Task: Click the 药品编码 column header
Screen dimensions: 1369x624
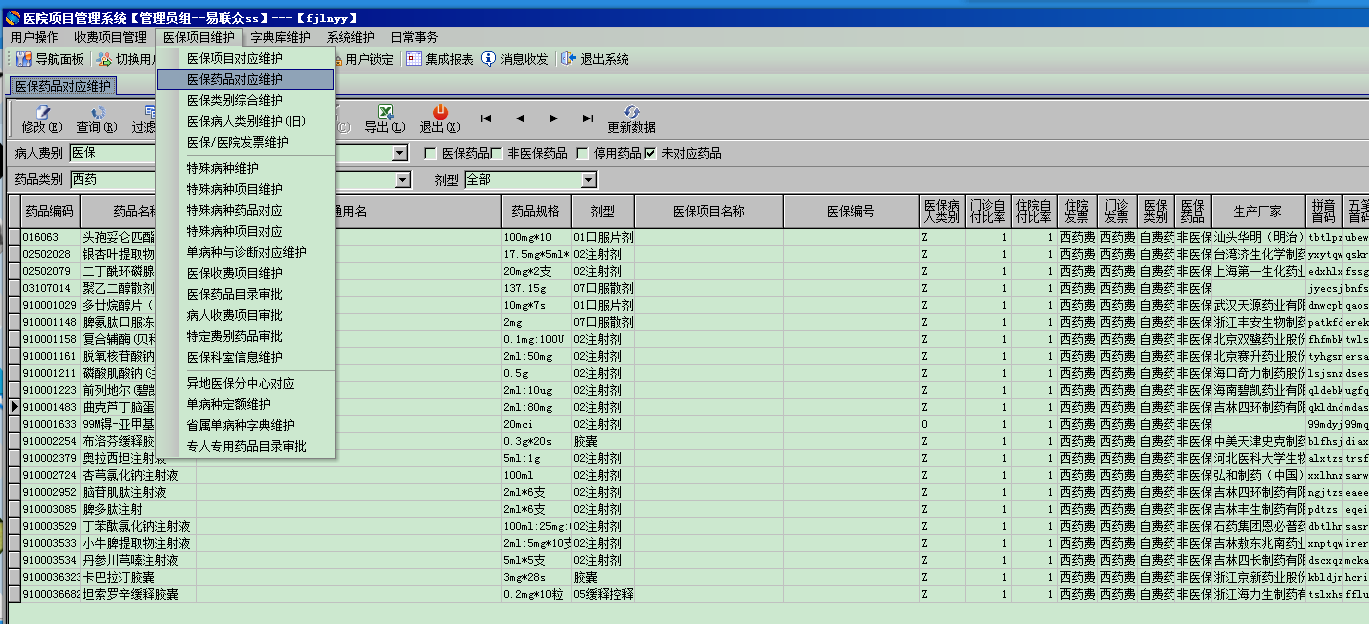Action: [50, 212]
